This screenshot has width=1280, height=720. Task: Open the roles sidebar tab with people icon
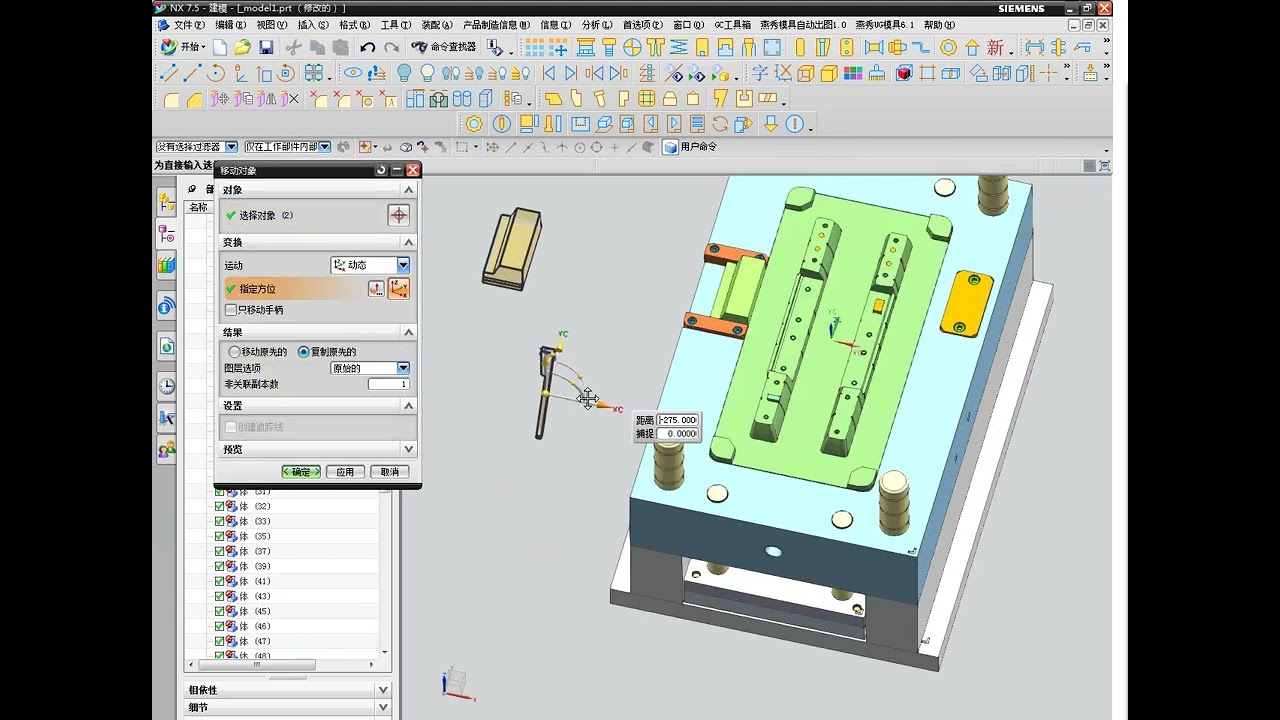click(x=166, y=450)
